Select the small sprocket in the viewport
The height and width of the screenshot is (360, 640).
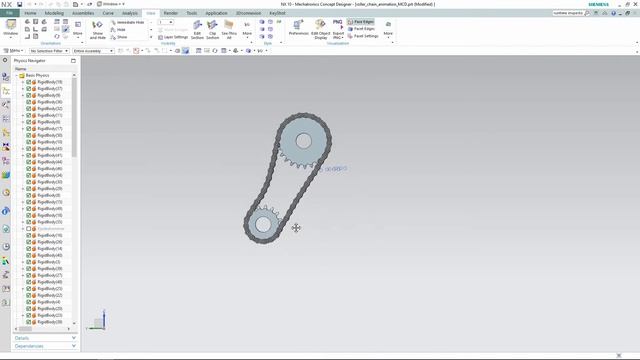(x=263, y=224)
